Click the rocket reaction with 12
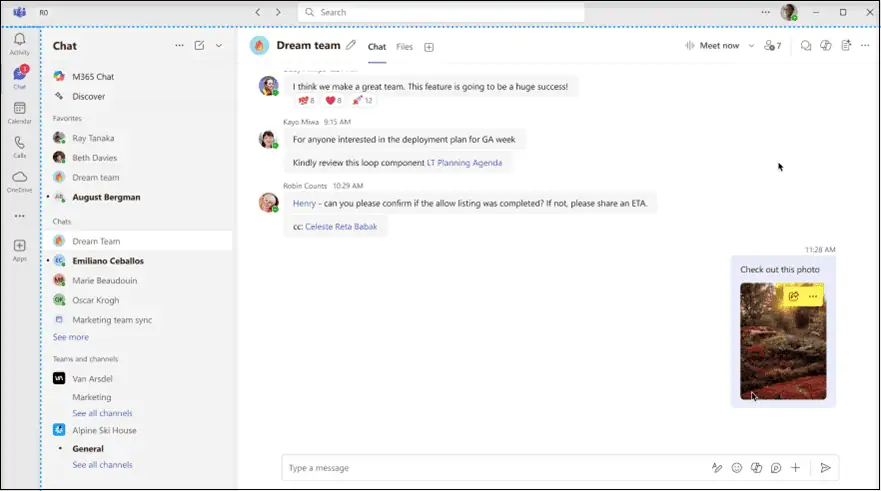881x491 pixels. click(x=362, y=101)
